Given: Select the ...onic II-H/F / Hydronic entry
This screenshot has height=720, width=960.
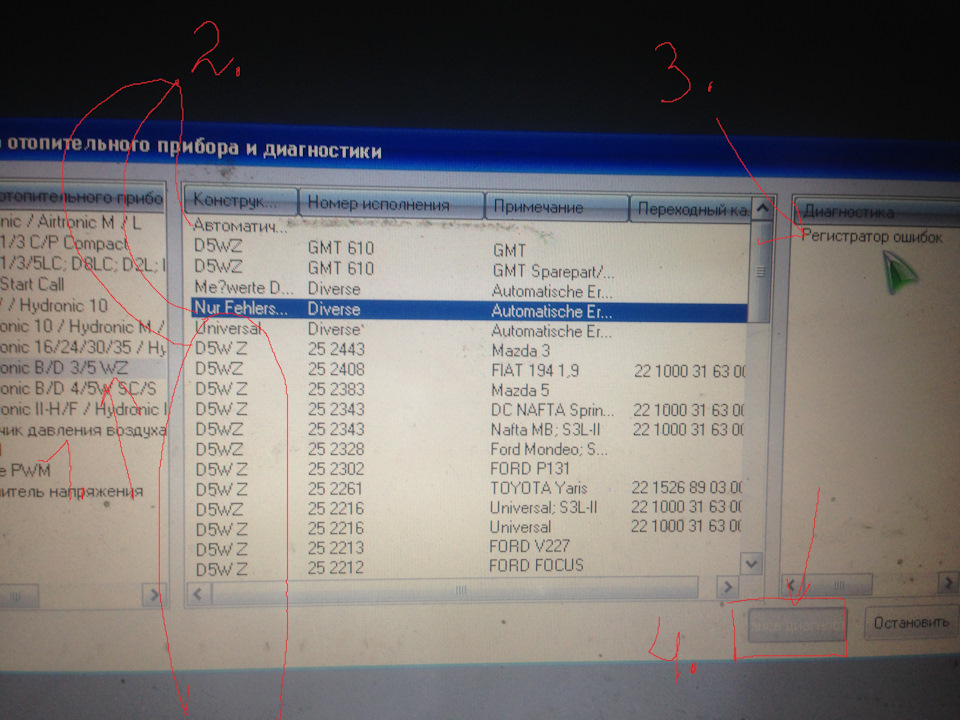Looking at the screenshot, I should [x=83, y=409].
